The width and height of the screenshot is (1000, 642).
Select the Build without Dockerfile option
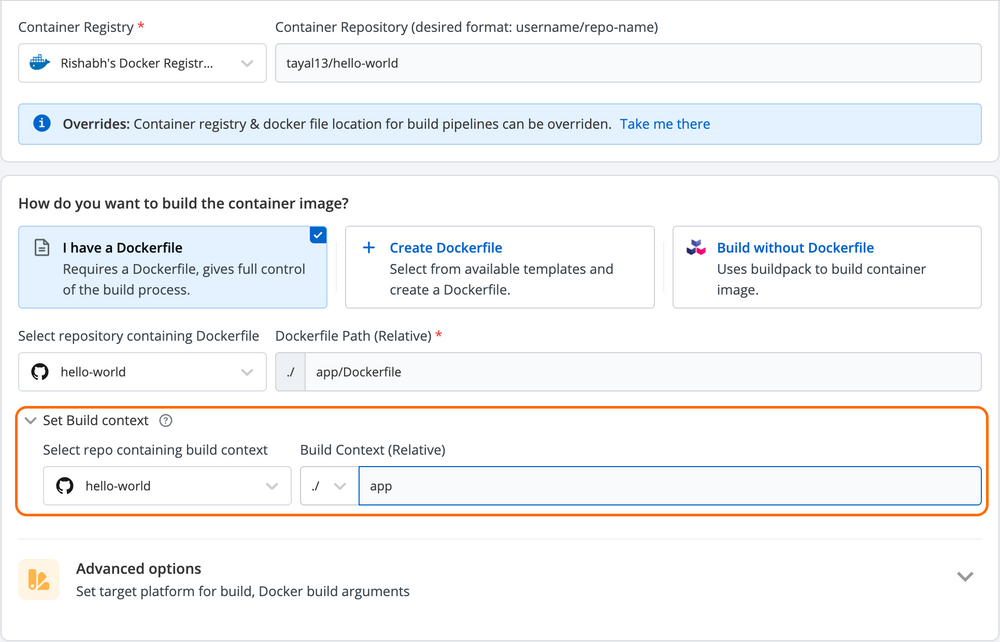(795, 247)
